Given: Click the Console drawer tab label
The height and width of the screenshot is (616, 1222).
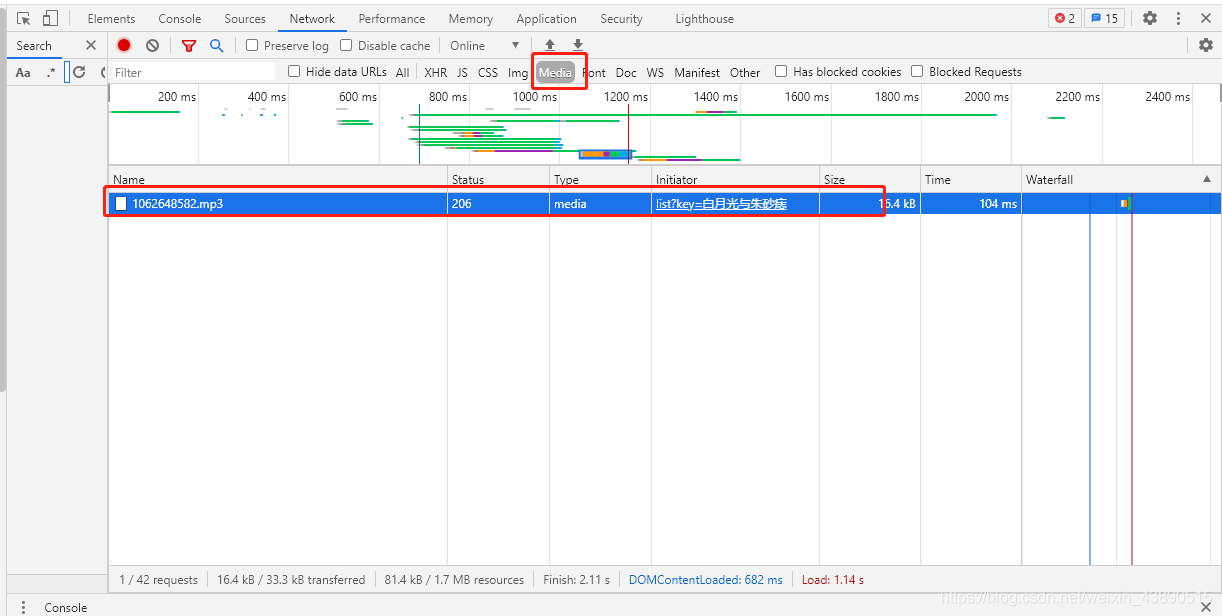Looking at the screenshot, I should (x=65, y=607).
